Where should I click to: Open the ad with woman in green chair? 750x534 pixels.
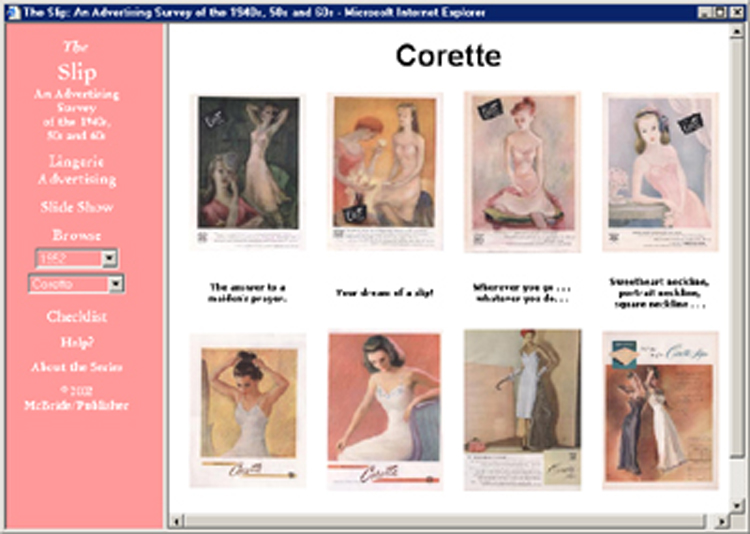(248, 171)
